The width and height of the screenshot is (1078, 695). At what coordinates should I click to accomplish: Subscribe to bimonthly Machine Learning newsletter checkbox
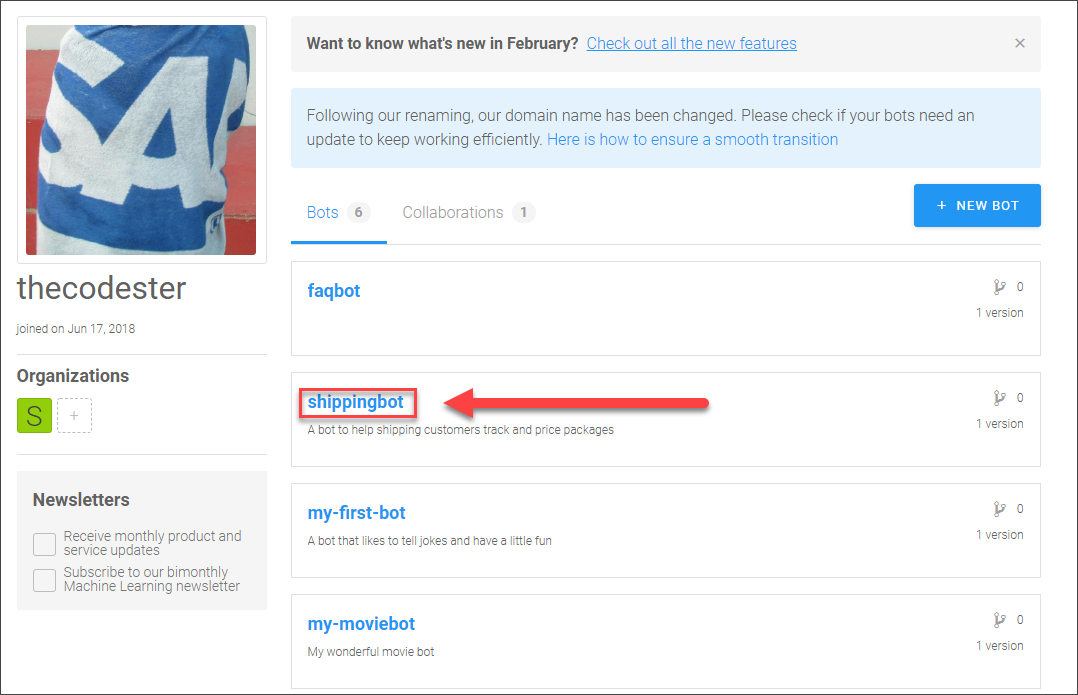(45, 580)
